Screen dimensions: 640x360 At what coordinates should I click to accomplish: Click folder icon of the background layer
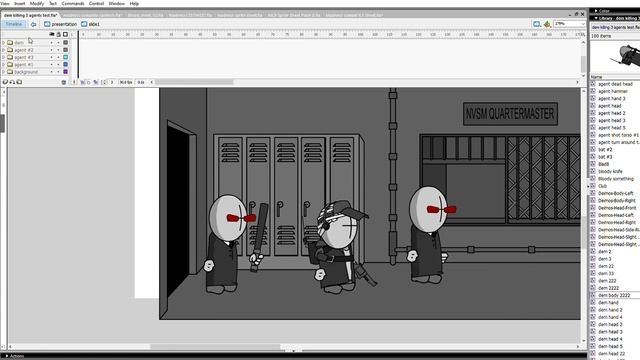[x=10, y=72]
